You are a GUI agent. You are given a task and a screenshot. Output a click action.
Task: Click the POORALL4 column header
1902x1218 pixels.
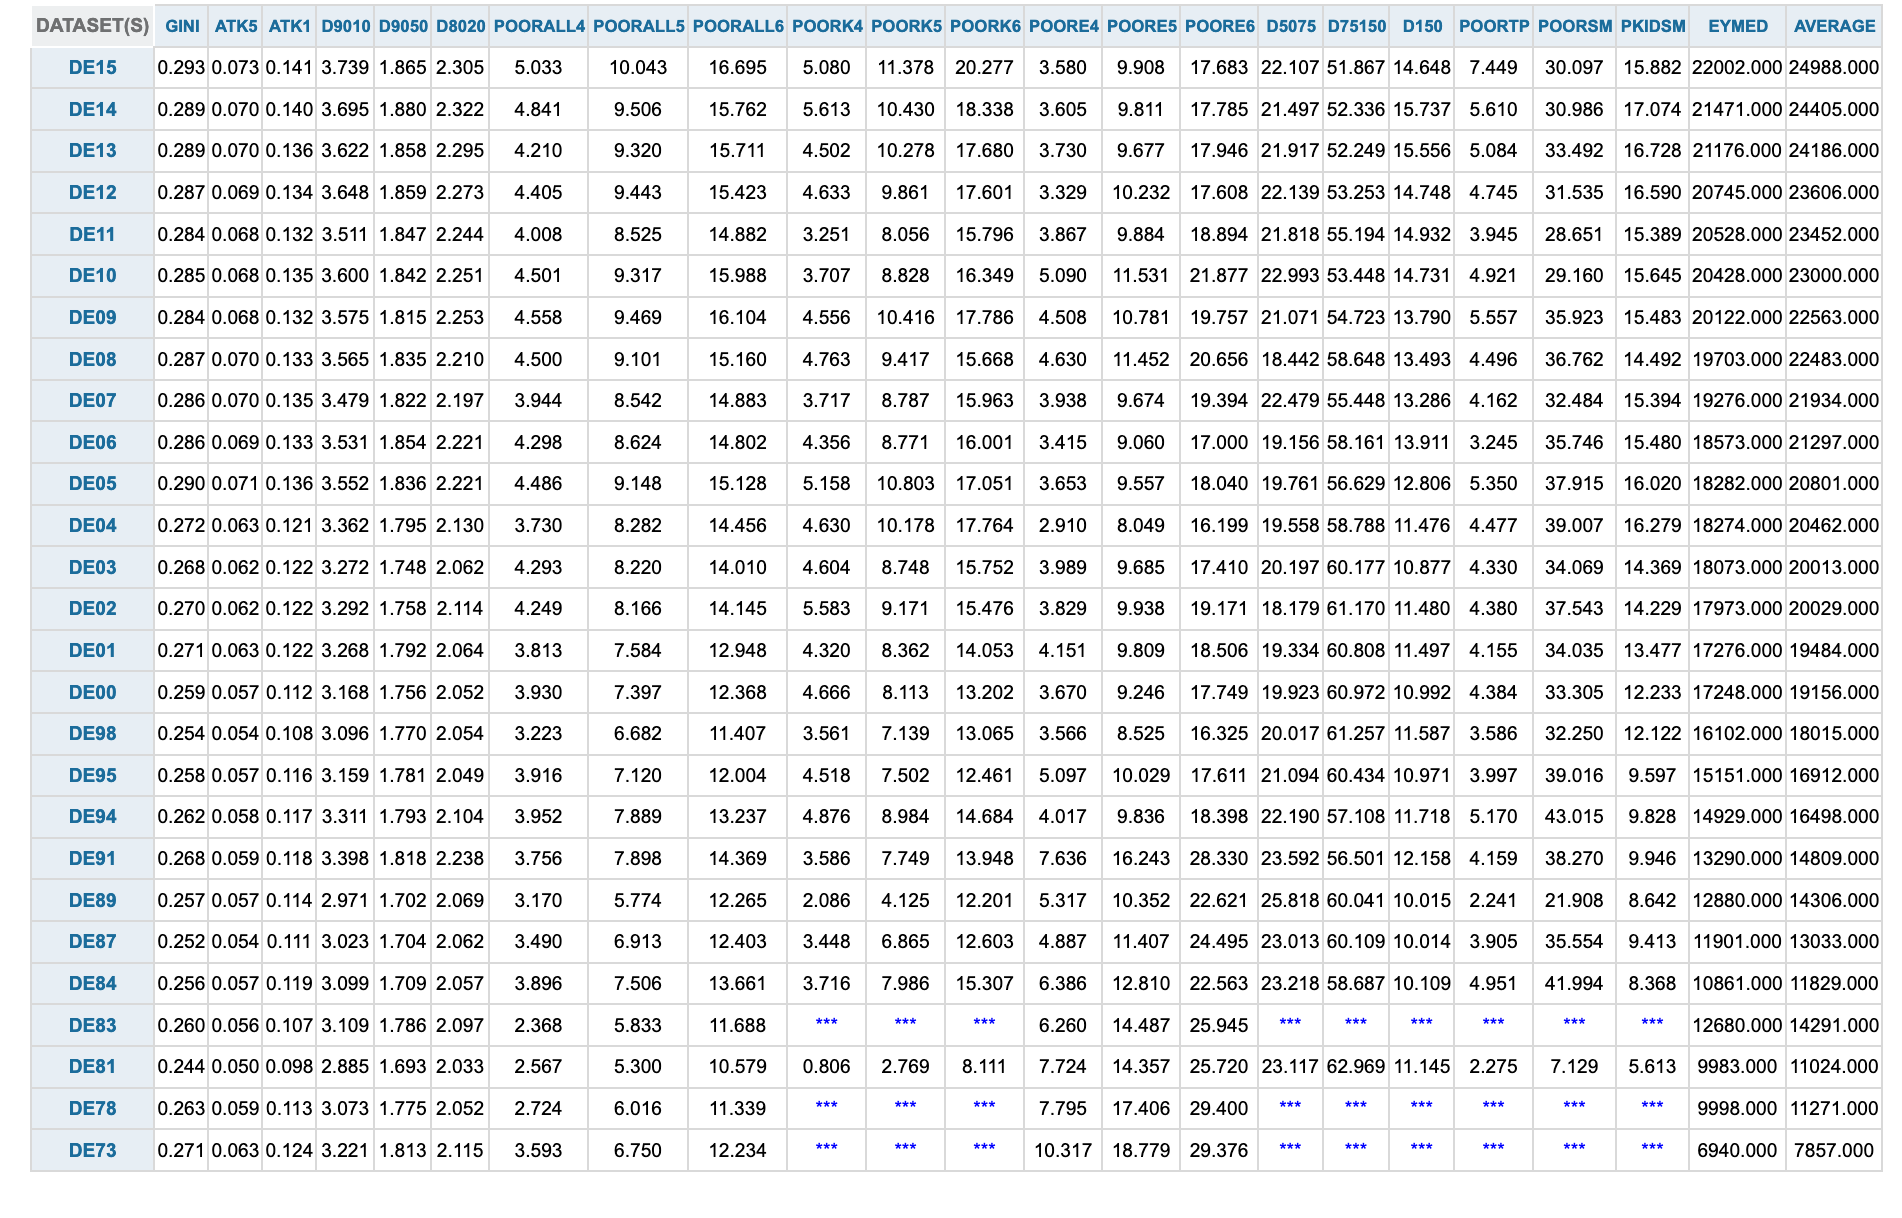(x=539, y=26)
